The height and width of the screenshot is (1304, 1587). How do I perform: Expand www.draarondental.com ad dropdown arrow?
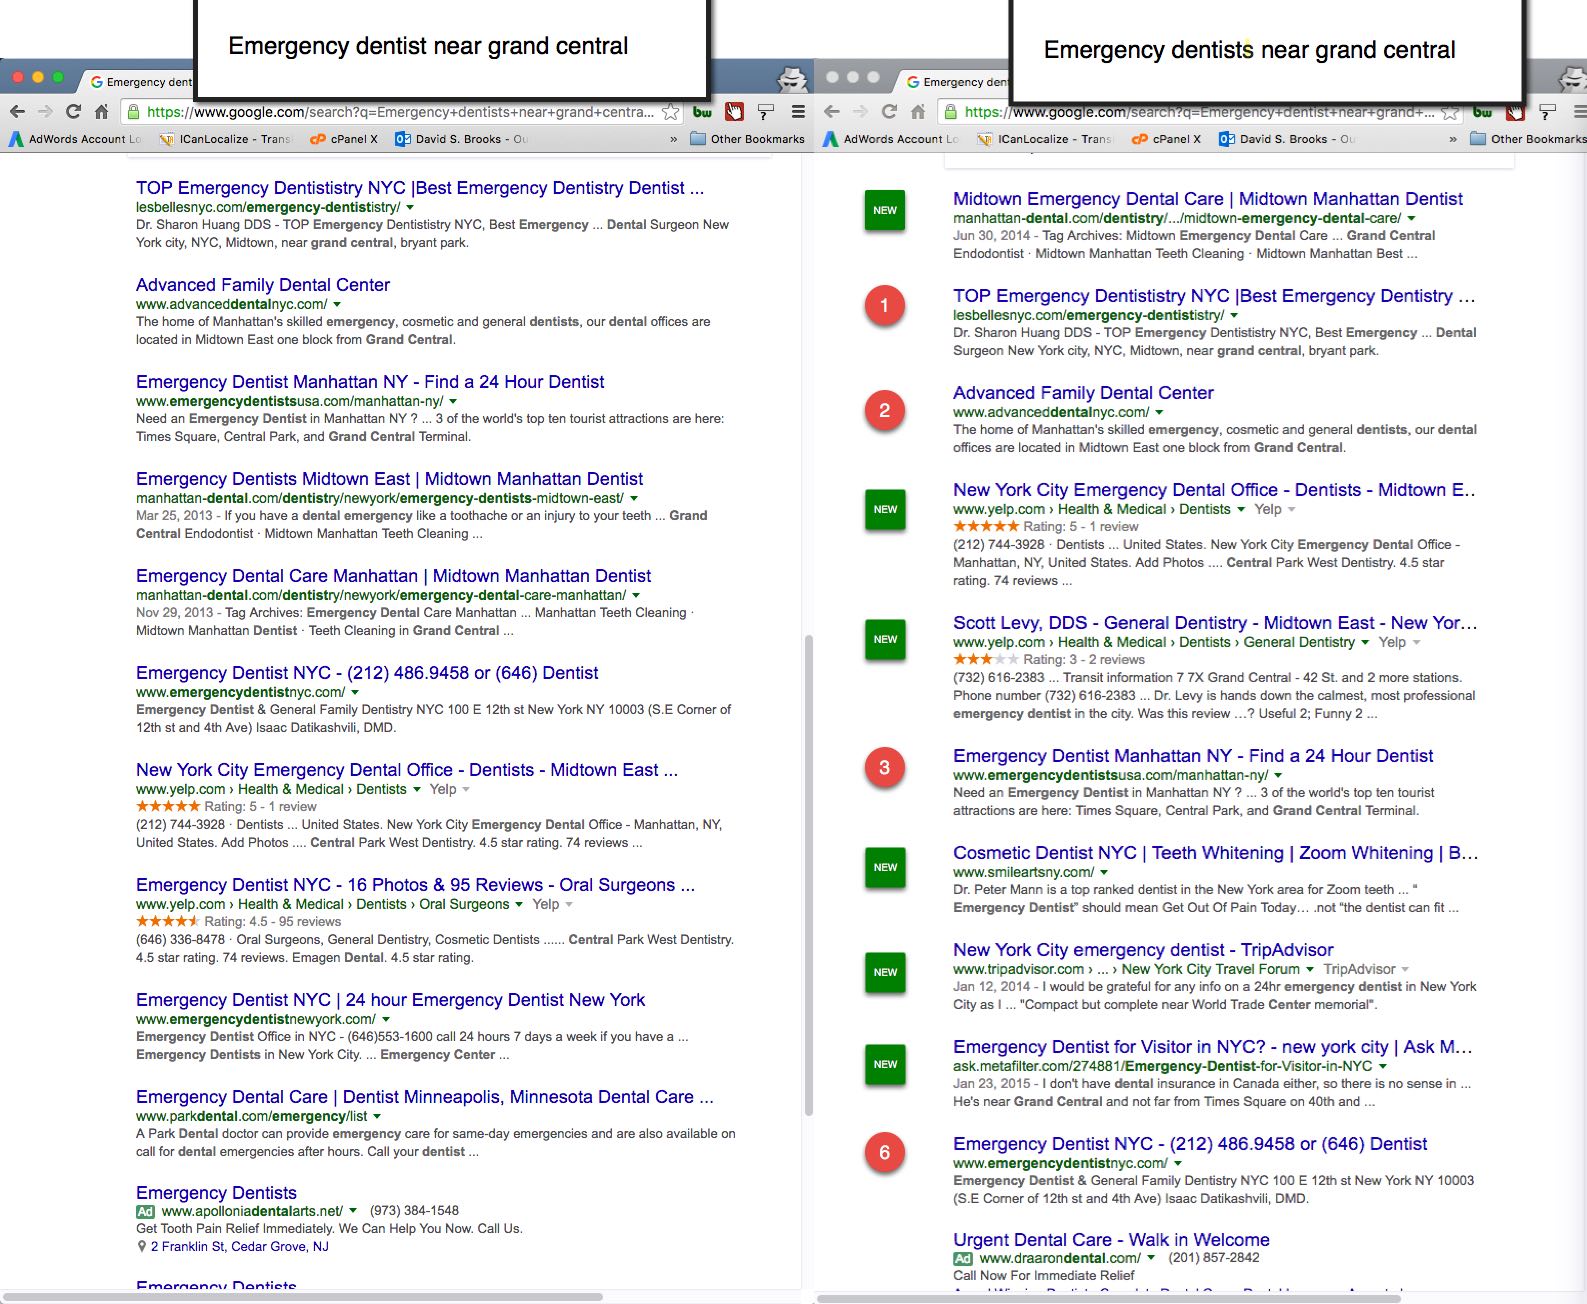point(1151,1258)
